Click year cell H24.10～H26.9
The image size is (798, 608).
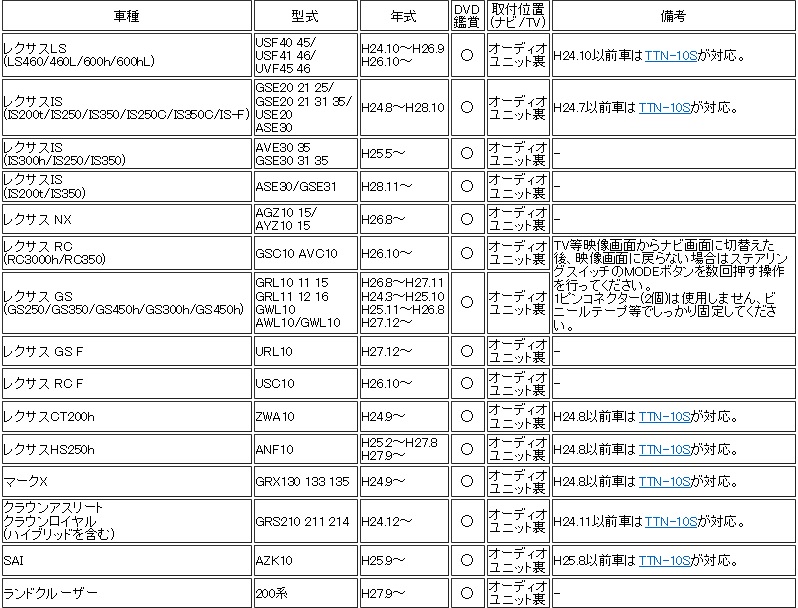(404, 55)
